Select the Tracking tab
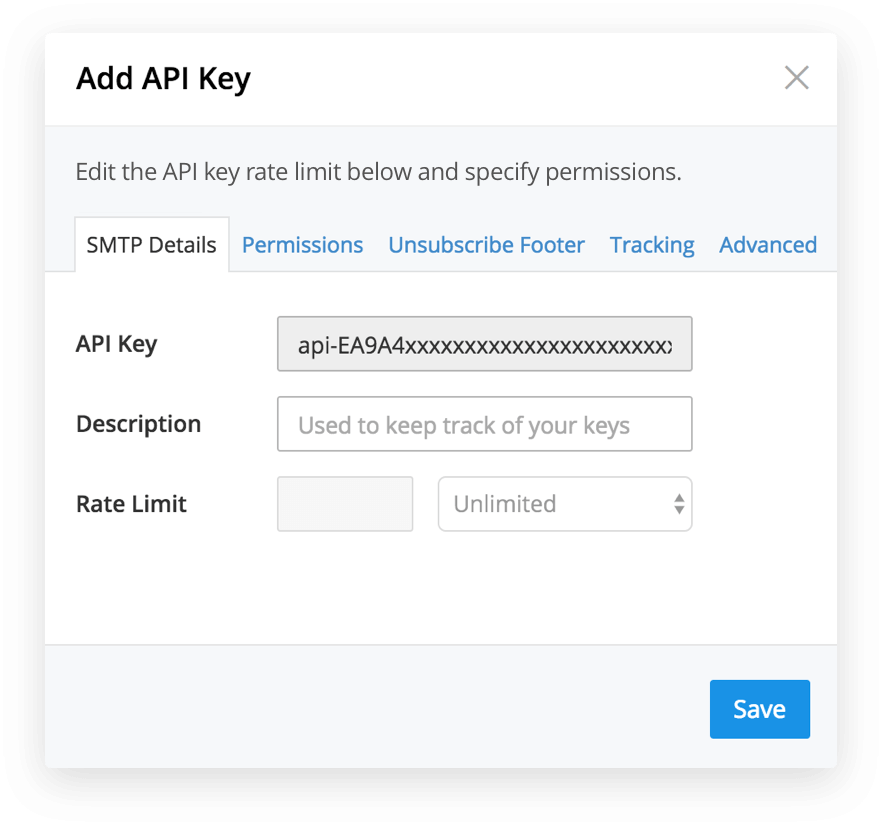The height and width of the screenshot is (825, 882). coord(652,245)
